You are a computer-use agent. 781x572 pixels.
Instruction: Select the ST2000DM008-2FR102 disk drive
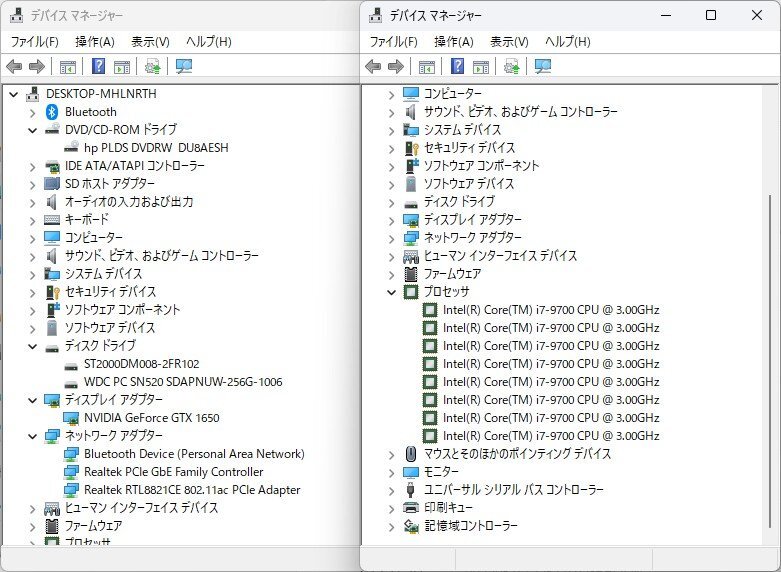(x=141, y=364)
